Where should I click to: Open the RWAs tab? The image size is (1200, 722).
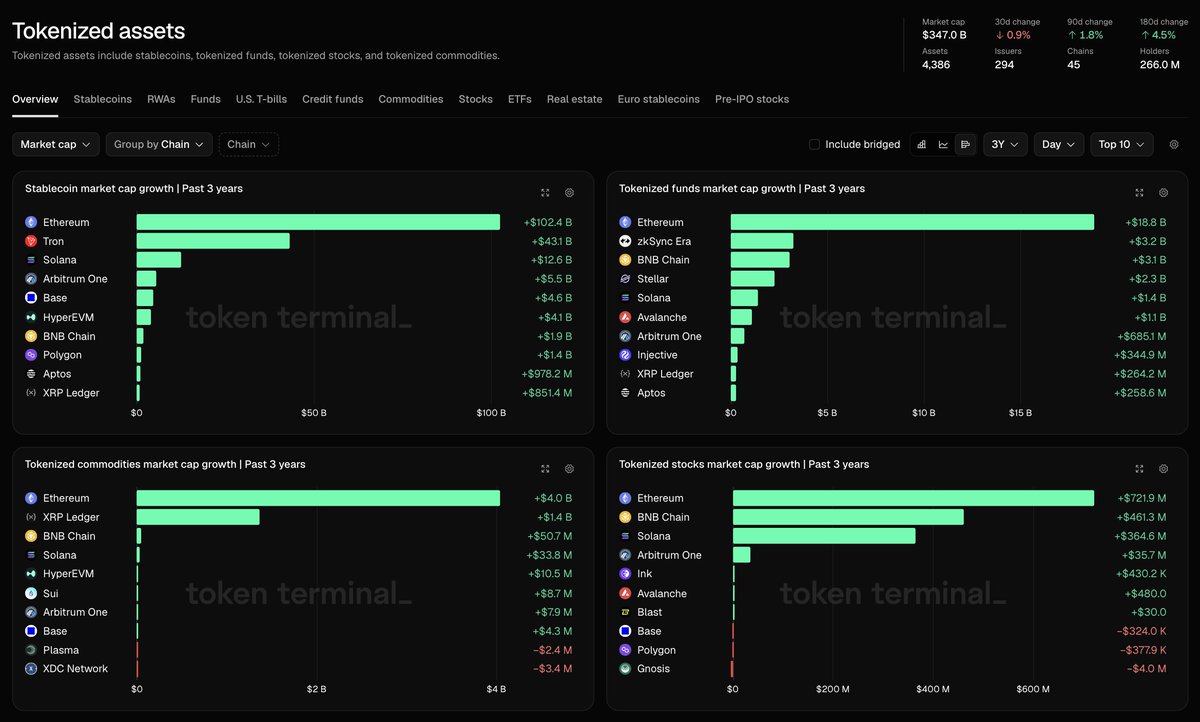161,99
